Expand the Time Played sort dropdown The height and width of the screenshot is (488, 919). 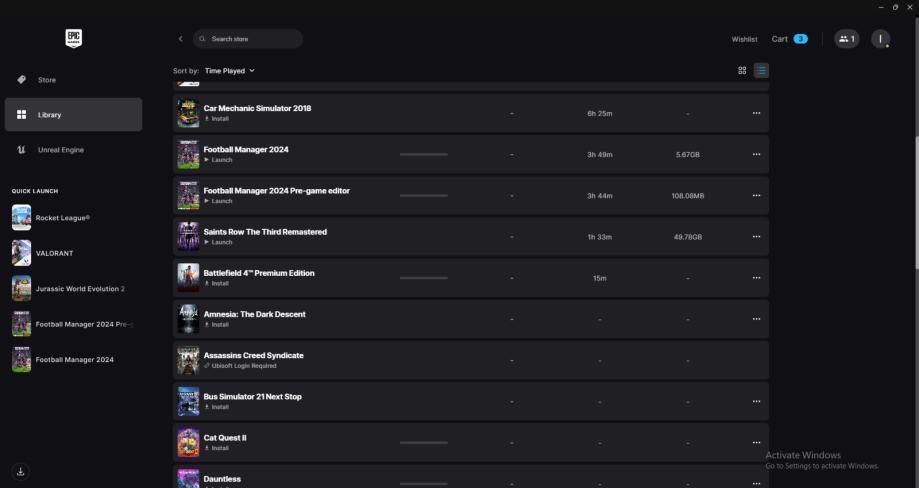point(230,71)
